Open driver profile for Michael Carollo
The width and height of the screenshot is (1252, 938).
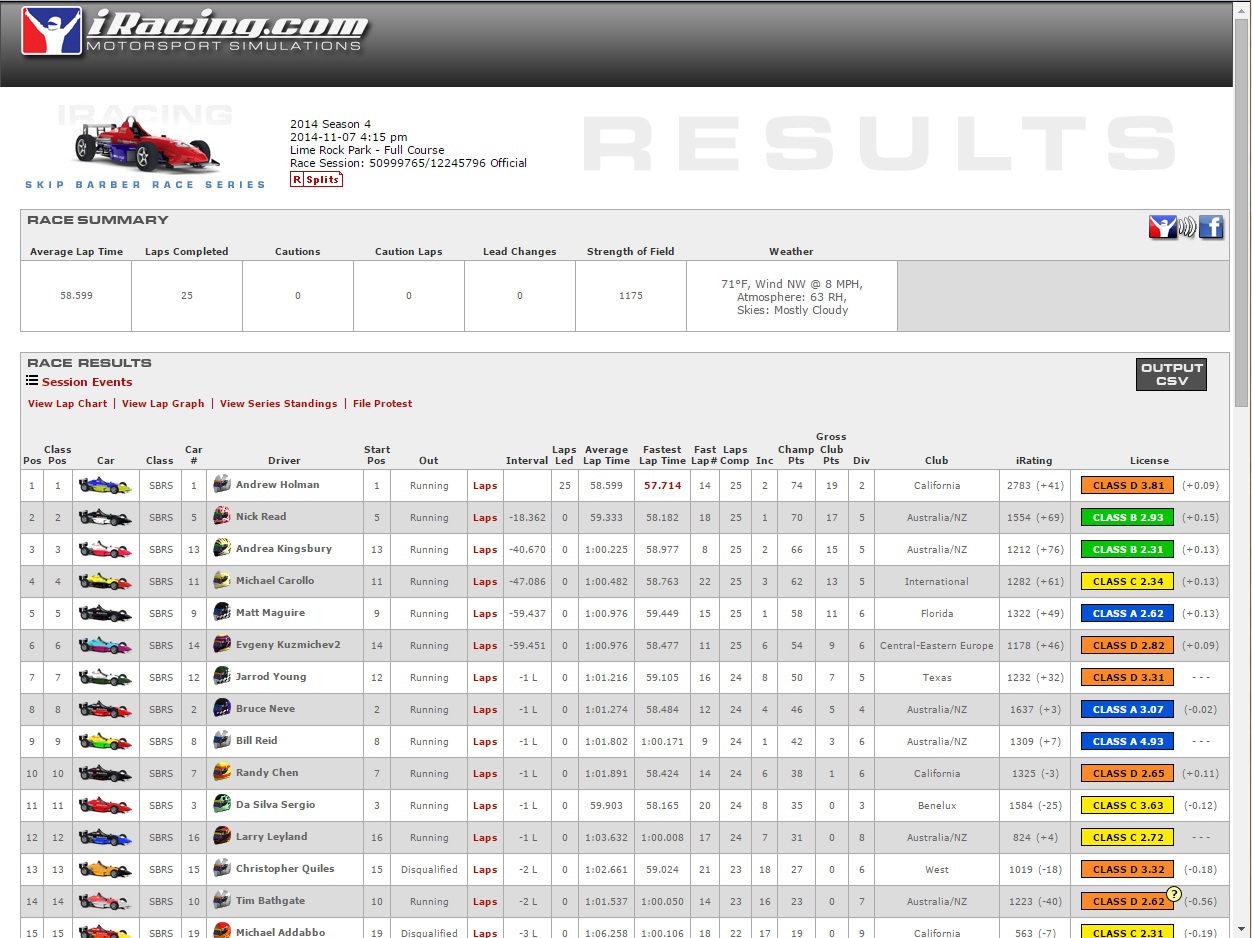pos(275,581)
